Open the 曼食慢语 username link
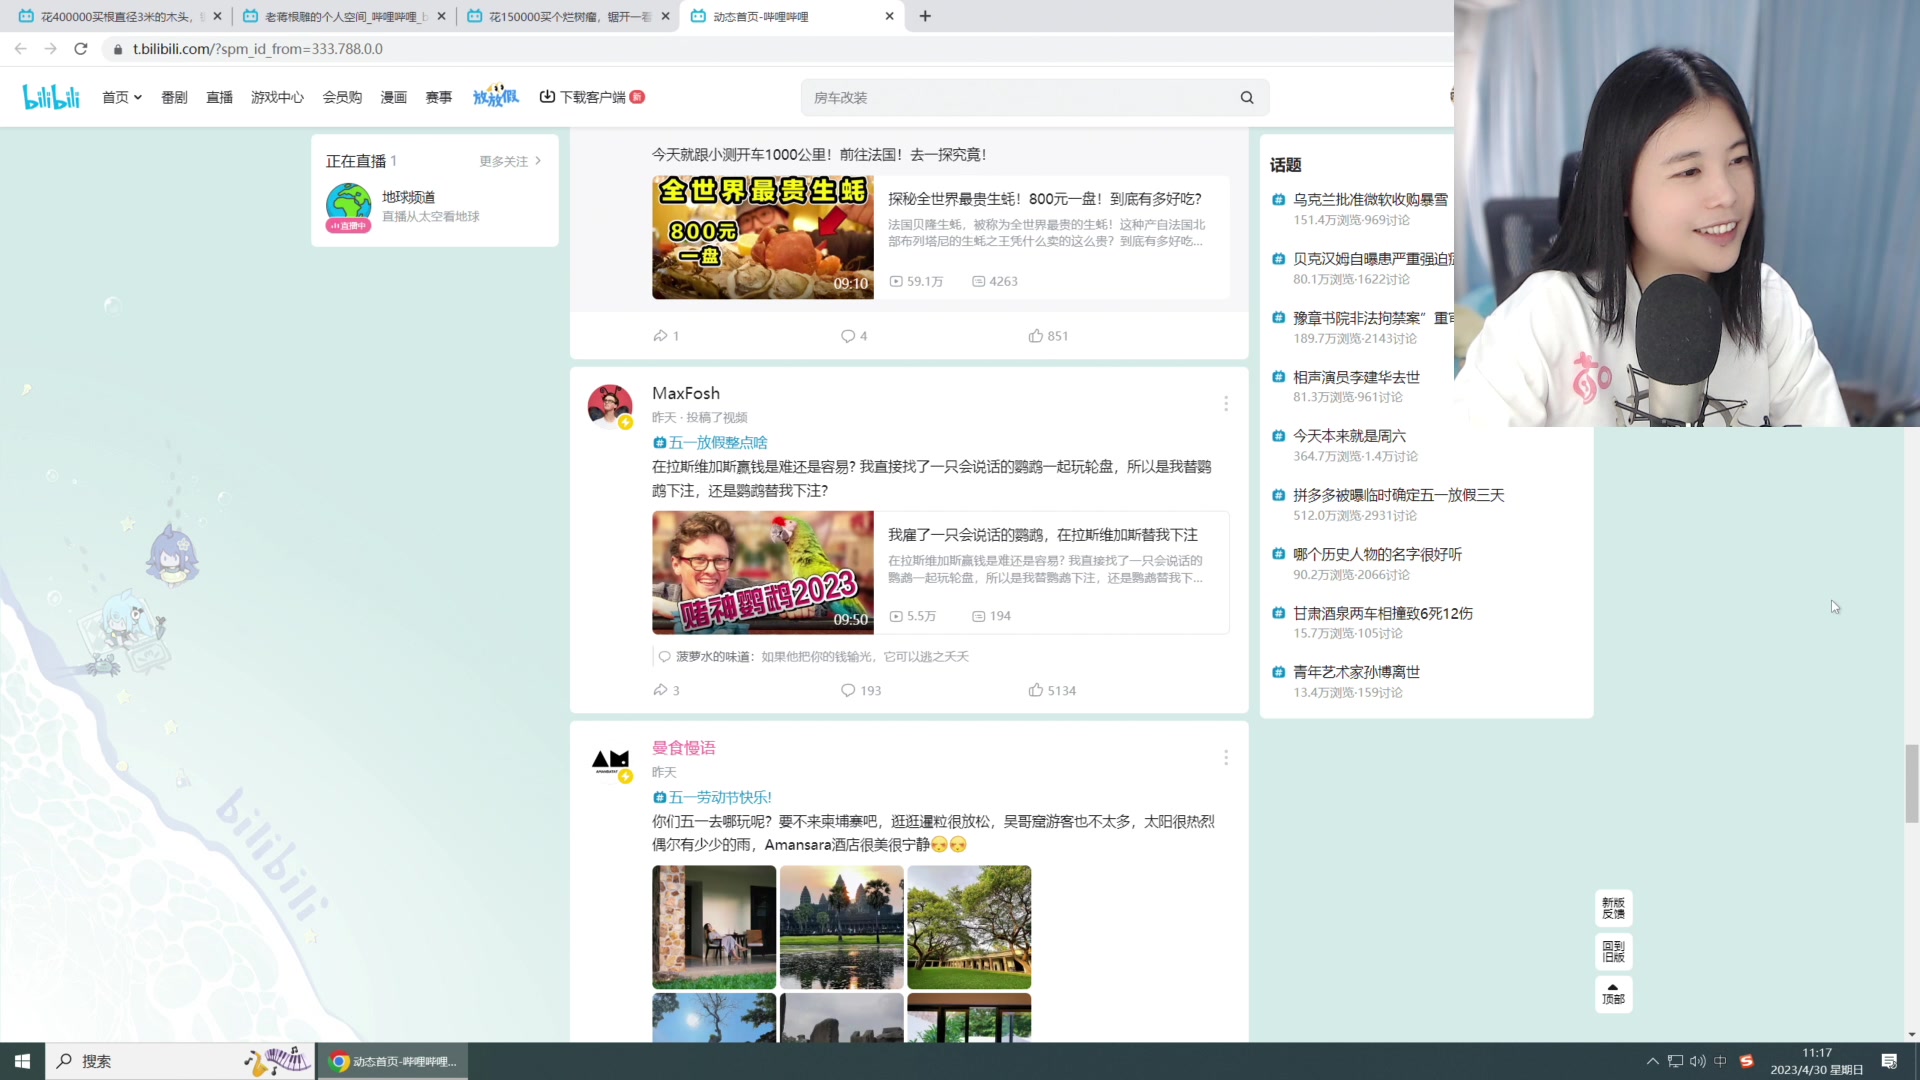Image resolution: width=1920 pixels, height=1080 pixels. coord(684,747)
